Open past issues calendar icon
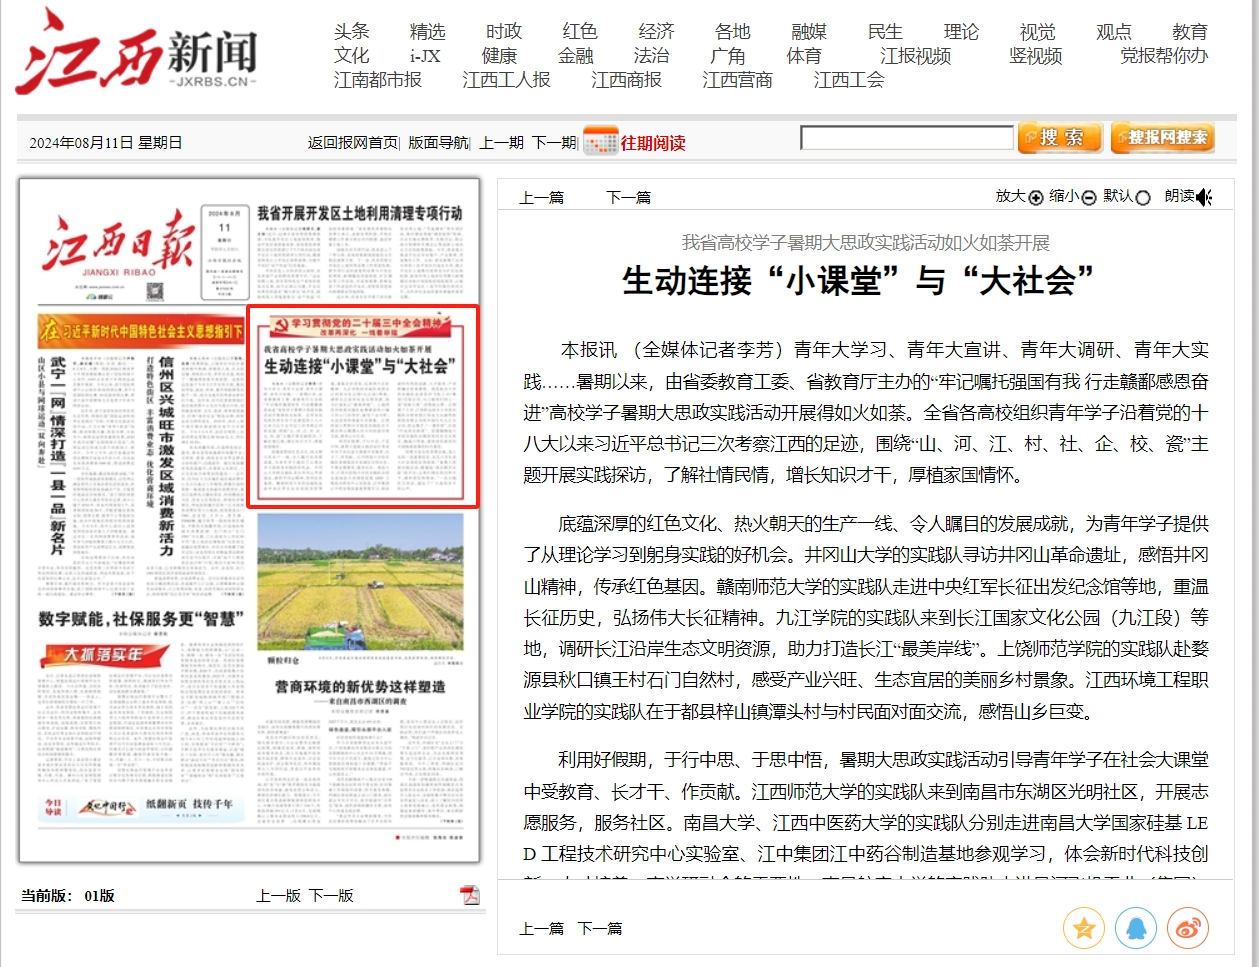Screen dimensions: 1259x967 click(600, 141)
